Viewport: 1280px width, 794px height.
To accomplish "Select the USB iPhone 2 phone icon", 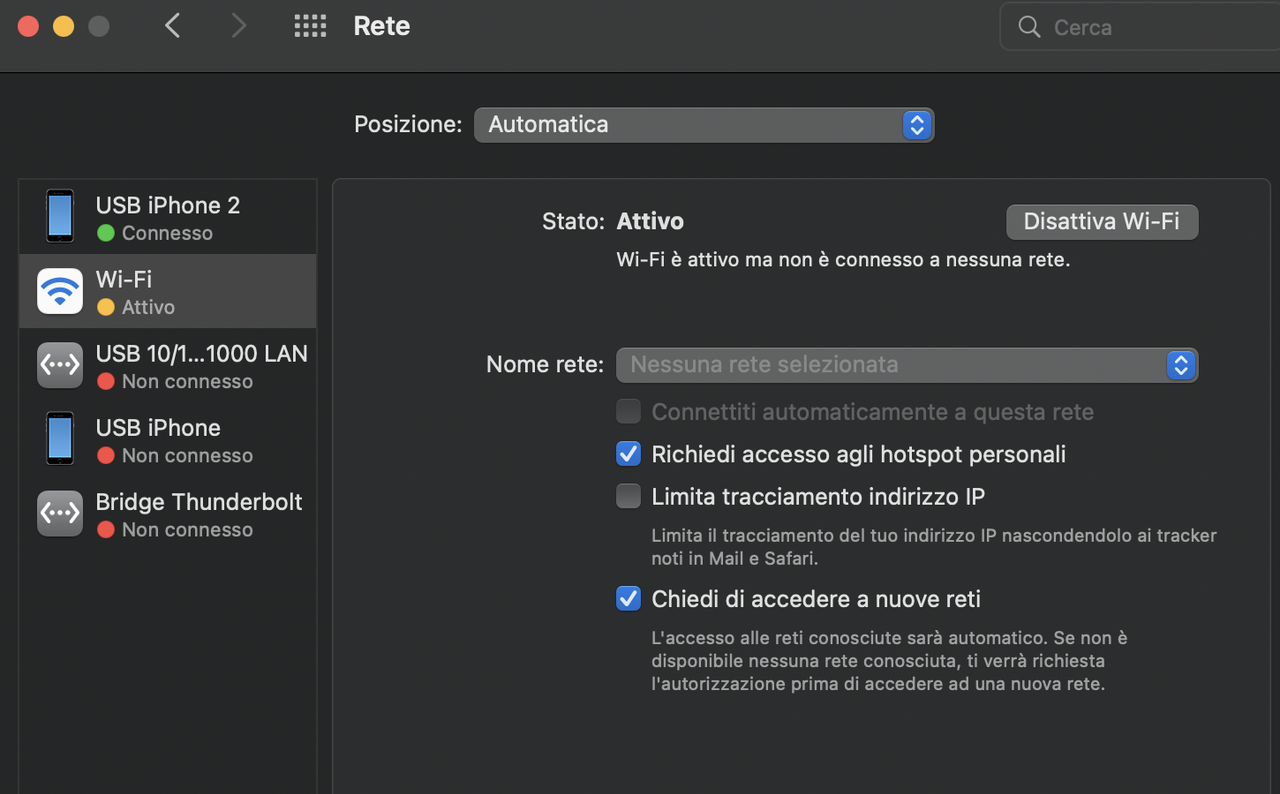I will point(60,216).
